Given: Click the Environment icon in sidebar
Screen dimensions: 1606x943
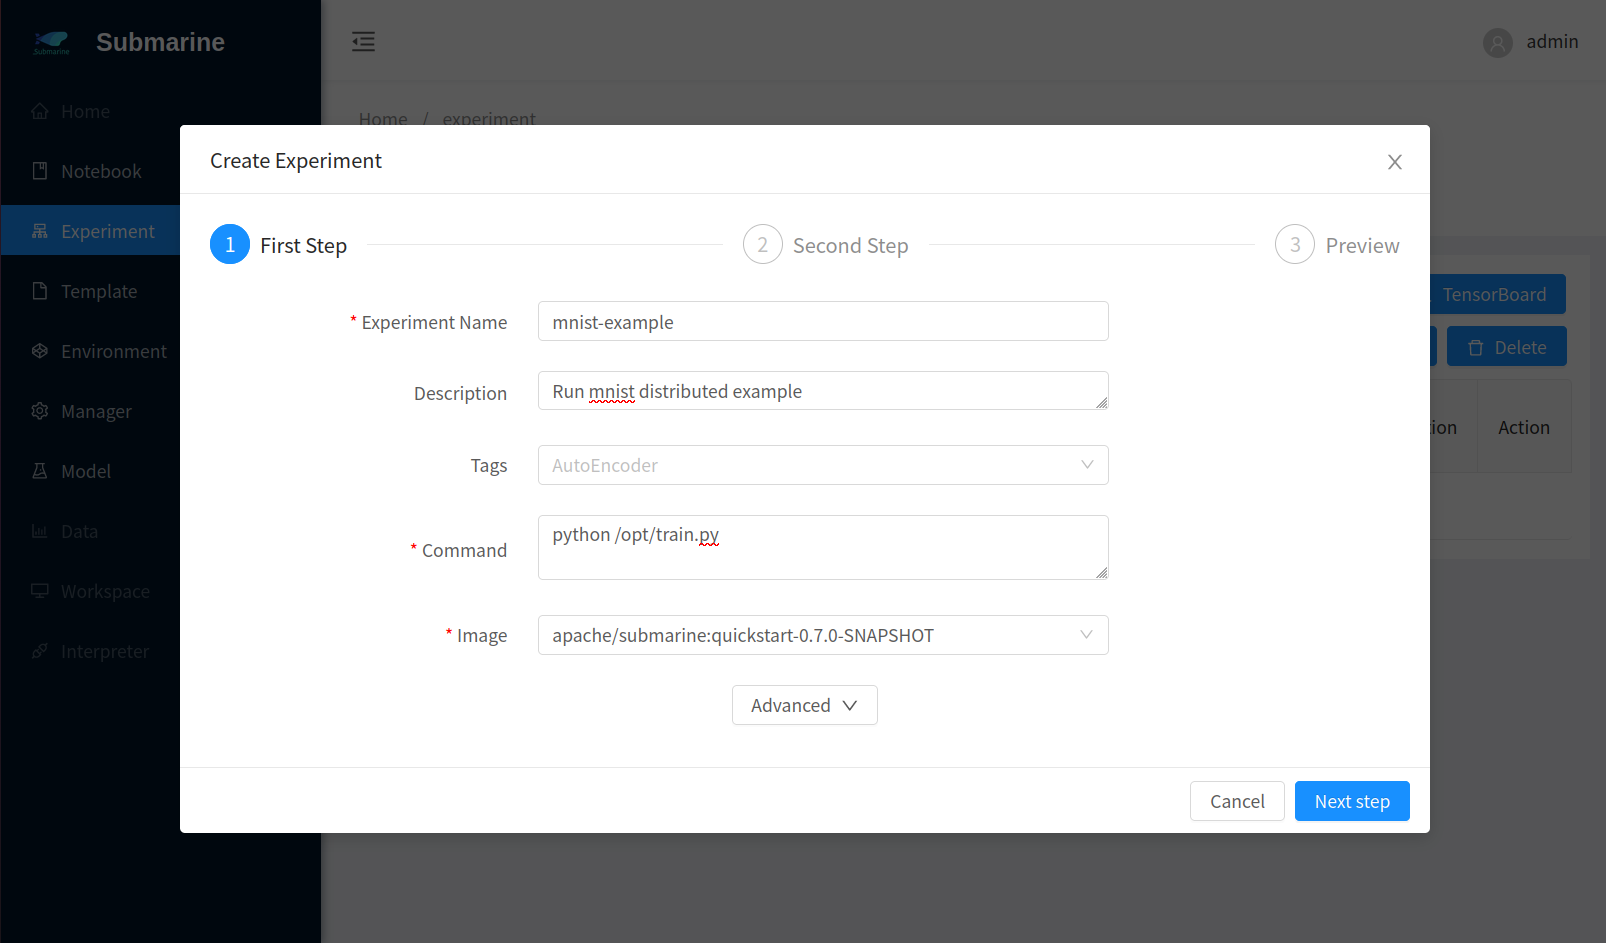Looking at the screenshot, I should 40,351.
